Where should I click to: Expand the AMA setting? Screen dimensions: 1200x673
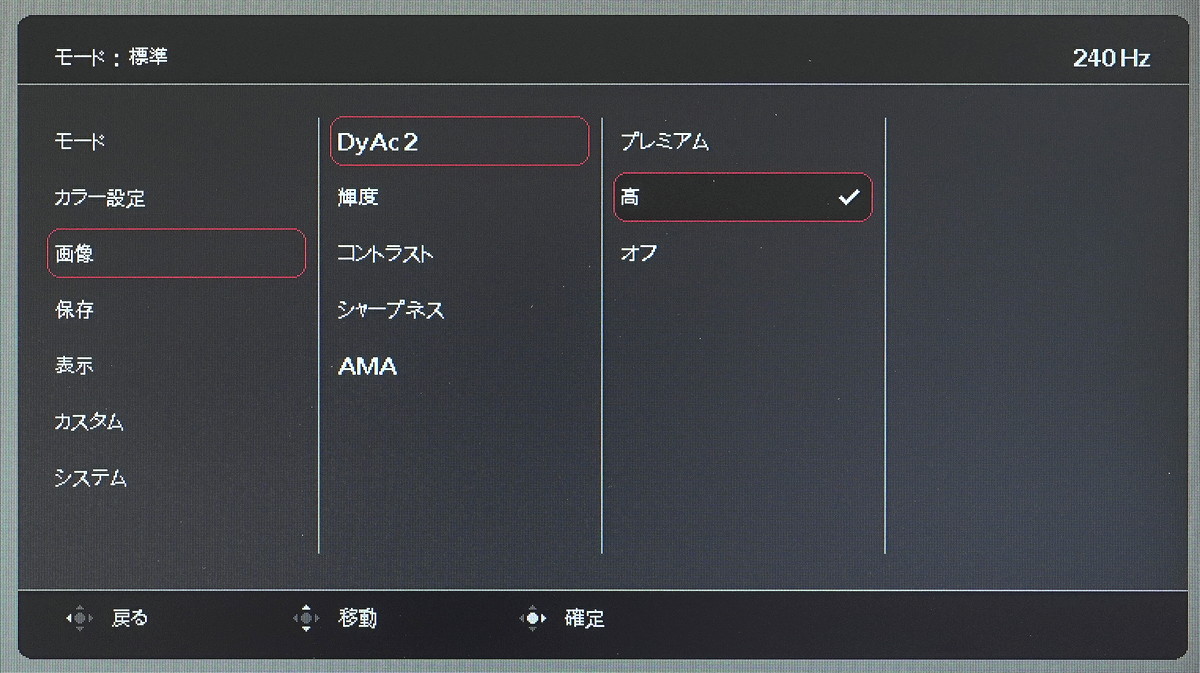point(460,366)
